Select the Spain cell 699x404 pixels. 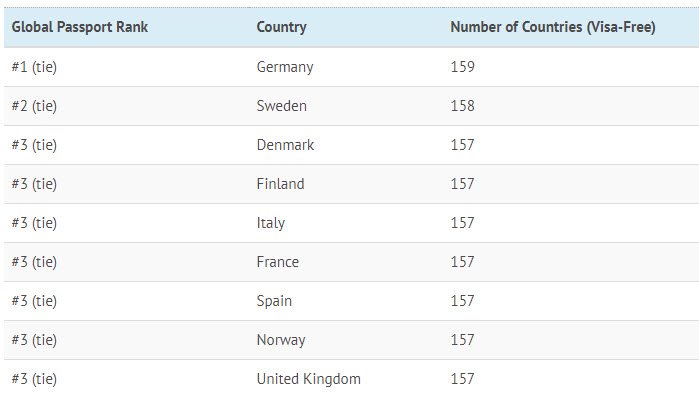274,301
